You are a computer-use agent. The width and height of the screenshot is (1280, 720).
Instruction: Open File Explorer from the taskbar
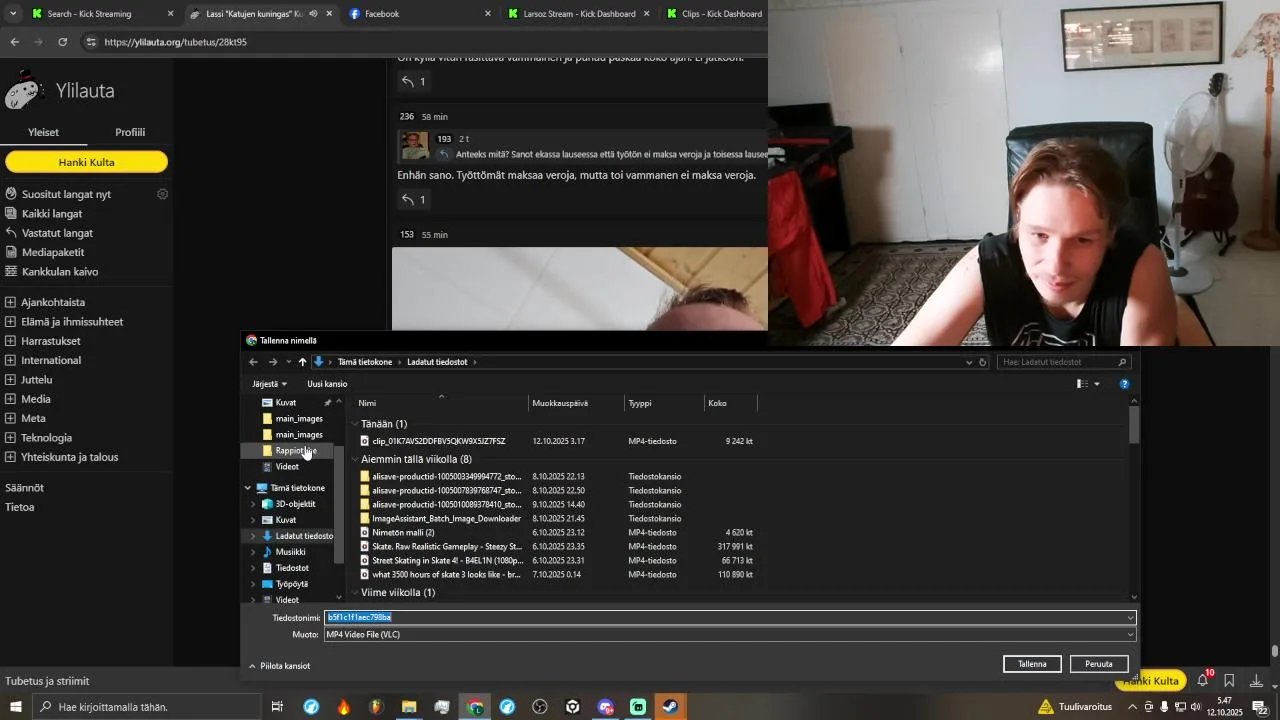click(x=409, y=707)
